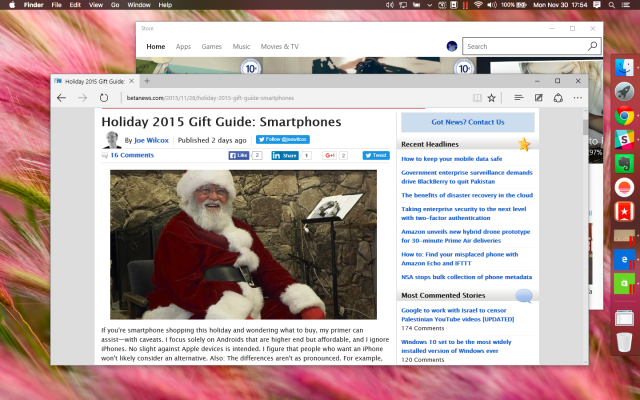This screenshot has height=400, width=640.
Task: Open Amazon Echo and IFTTT headline
Action: click(460, 258)
